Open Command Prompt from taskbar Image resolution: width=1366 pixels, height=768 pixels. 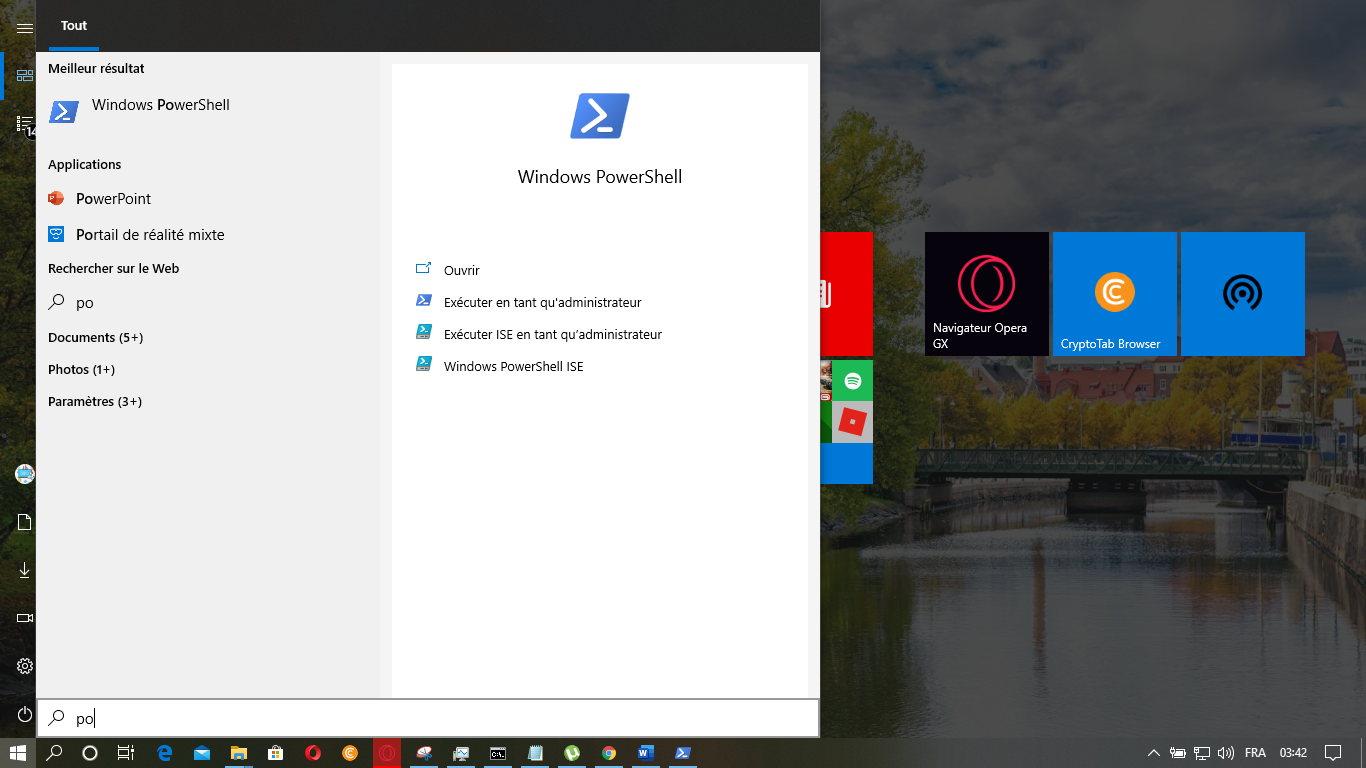(498, 753)
